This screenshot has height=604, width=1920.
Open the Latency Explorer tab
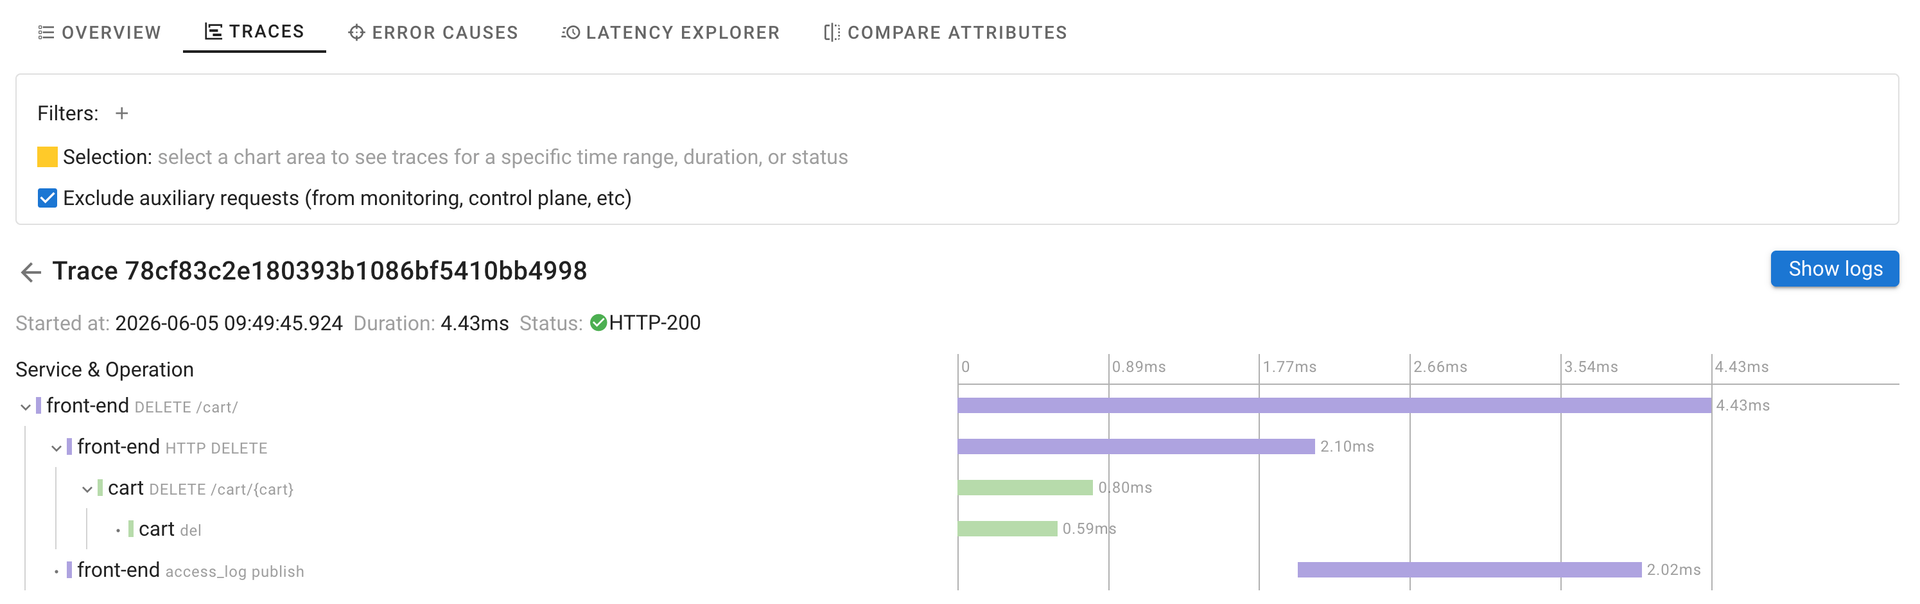click(x=670, y=33)
